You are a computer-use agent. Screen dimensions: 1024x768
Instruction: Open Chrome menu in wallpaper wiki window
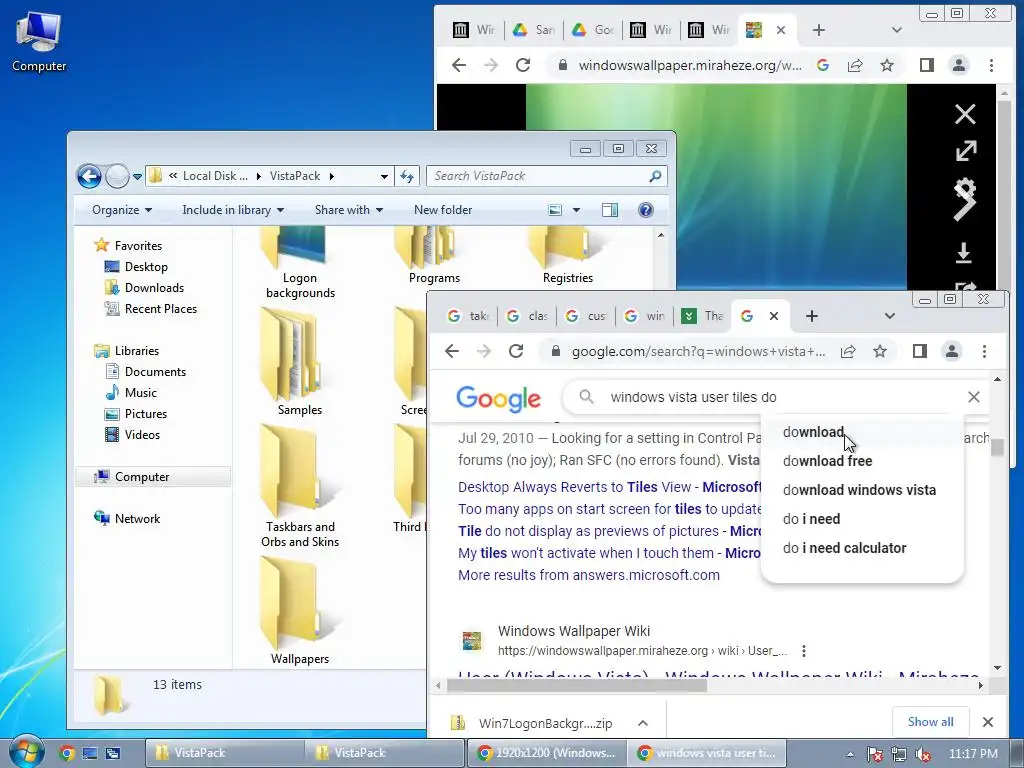pos(991,65)
